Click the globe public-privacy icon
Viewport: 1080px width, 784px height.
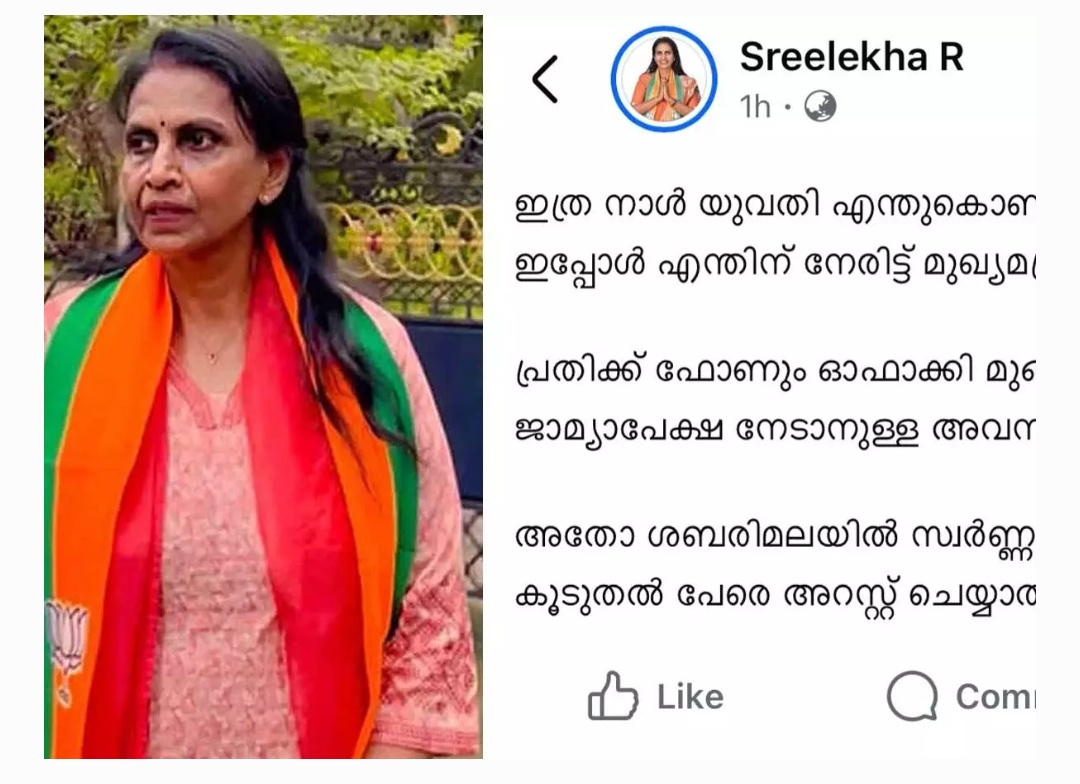(x=820, y=107)
